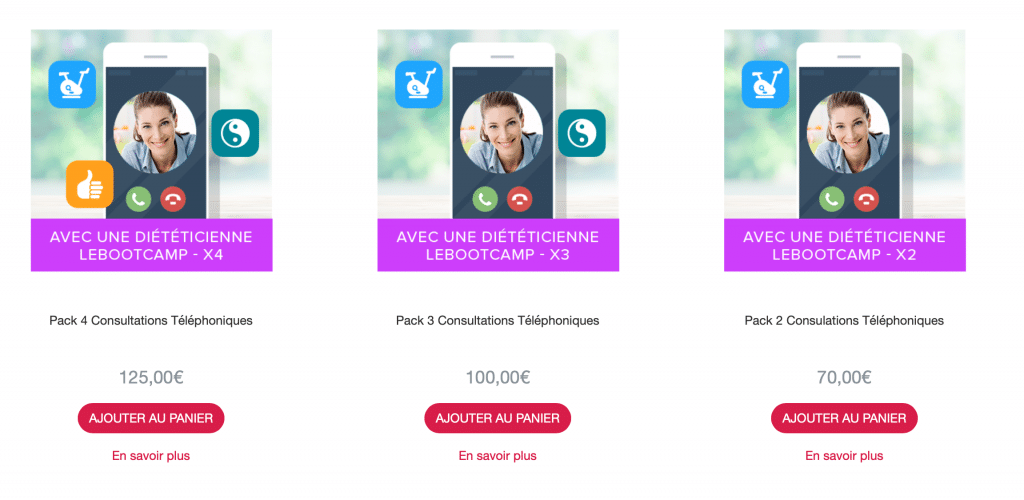Viewport: 1024px width, 500px height.
Task: Open the Pack 4 Consultations Téléphoniques title
Action: (x=151, y=320)
